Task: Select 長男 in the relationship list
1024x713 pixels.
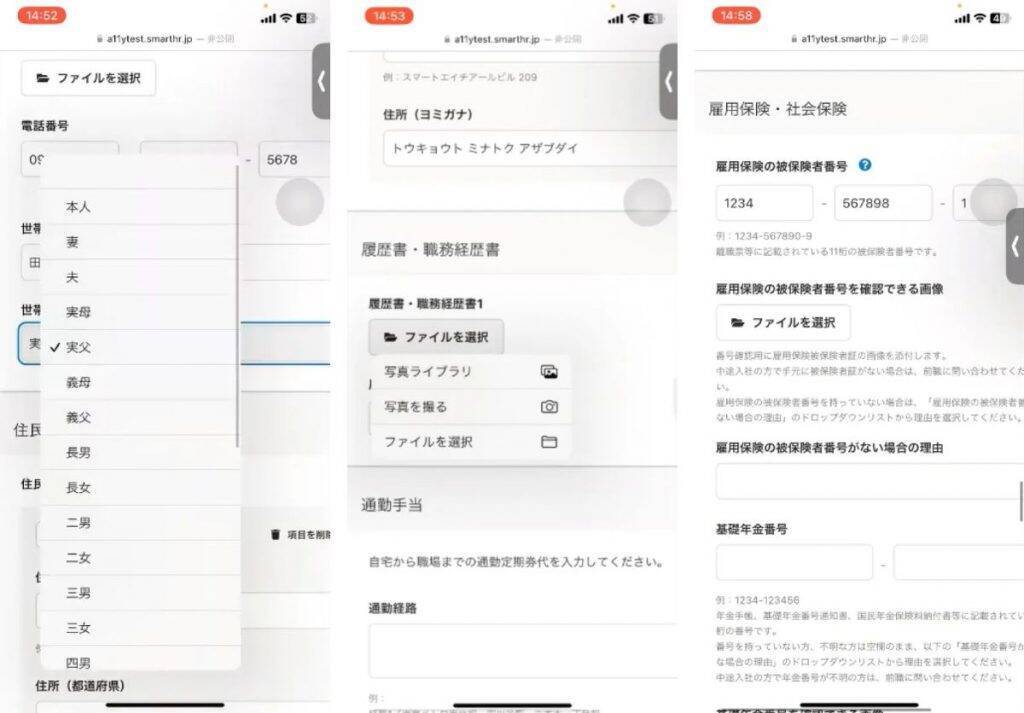Action: click(140, 452)
